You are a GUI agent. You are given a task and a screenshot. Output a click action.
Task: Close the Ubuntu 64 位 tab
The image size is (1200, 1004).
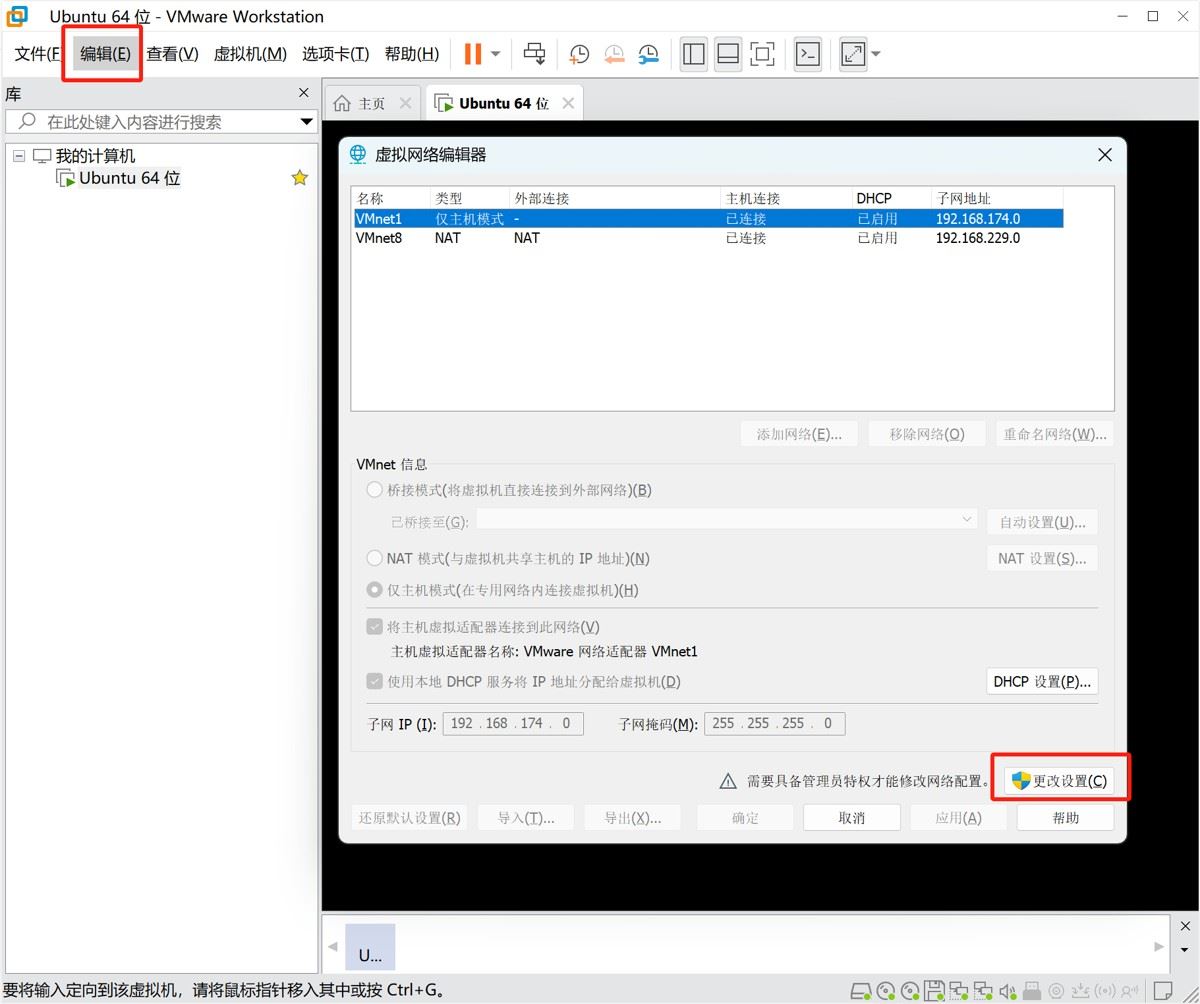click(568, 103)
